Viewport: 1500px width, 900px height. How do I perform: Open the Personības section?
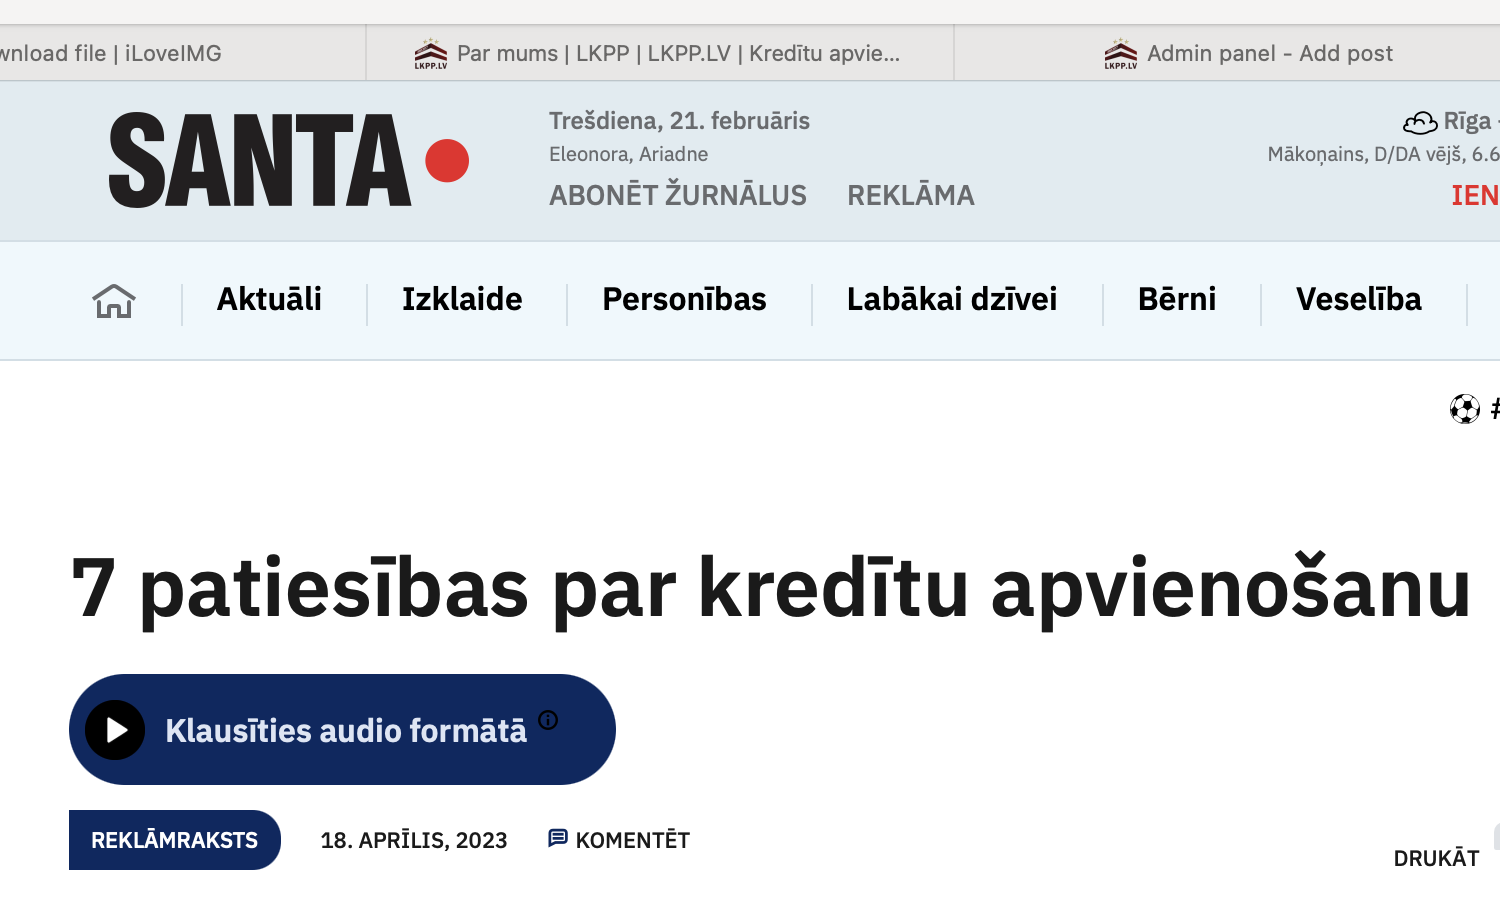point(684,299)
